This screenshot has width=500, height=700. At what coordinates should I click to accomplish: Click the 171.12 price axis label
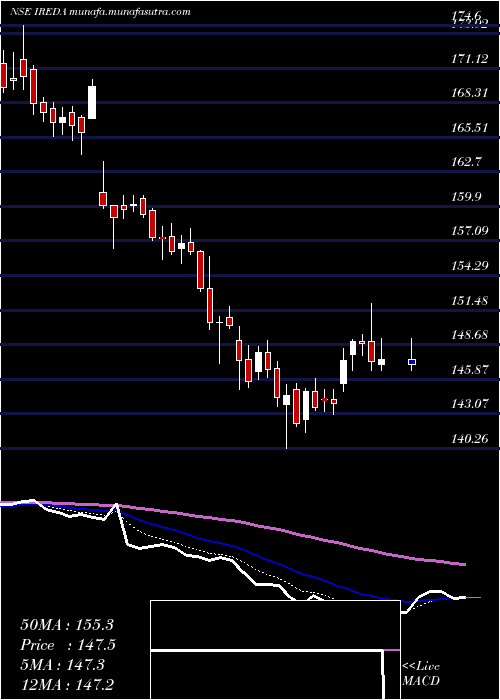(x=469, y=58)
